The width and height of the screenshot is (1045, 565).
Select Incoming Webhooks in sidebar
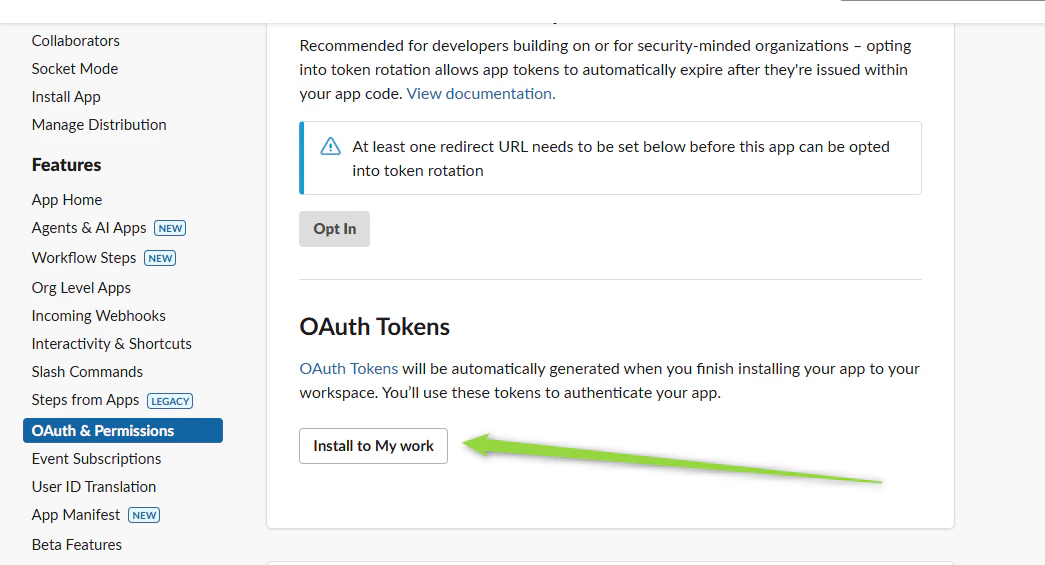(99, 316)
